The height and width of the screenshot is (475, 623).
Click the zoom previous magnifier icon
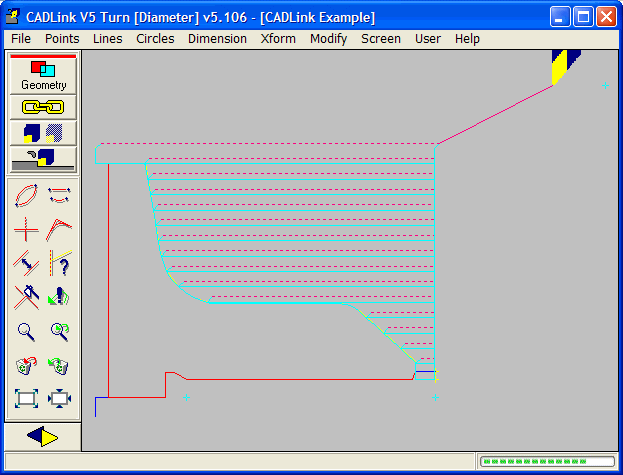(60, 332)
